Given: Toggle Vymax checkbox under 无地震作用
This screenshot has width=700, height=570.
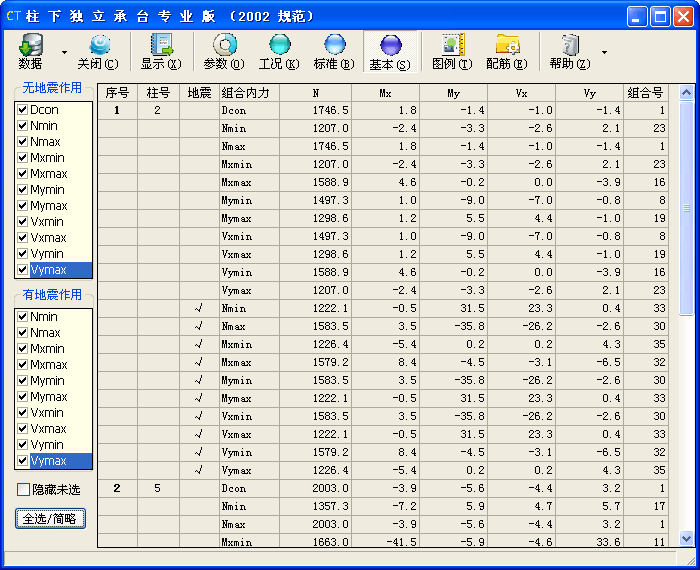Looking at the screenshot, I should pyautogui.click(x=23, y=270).
